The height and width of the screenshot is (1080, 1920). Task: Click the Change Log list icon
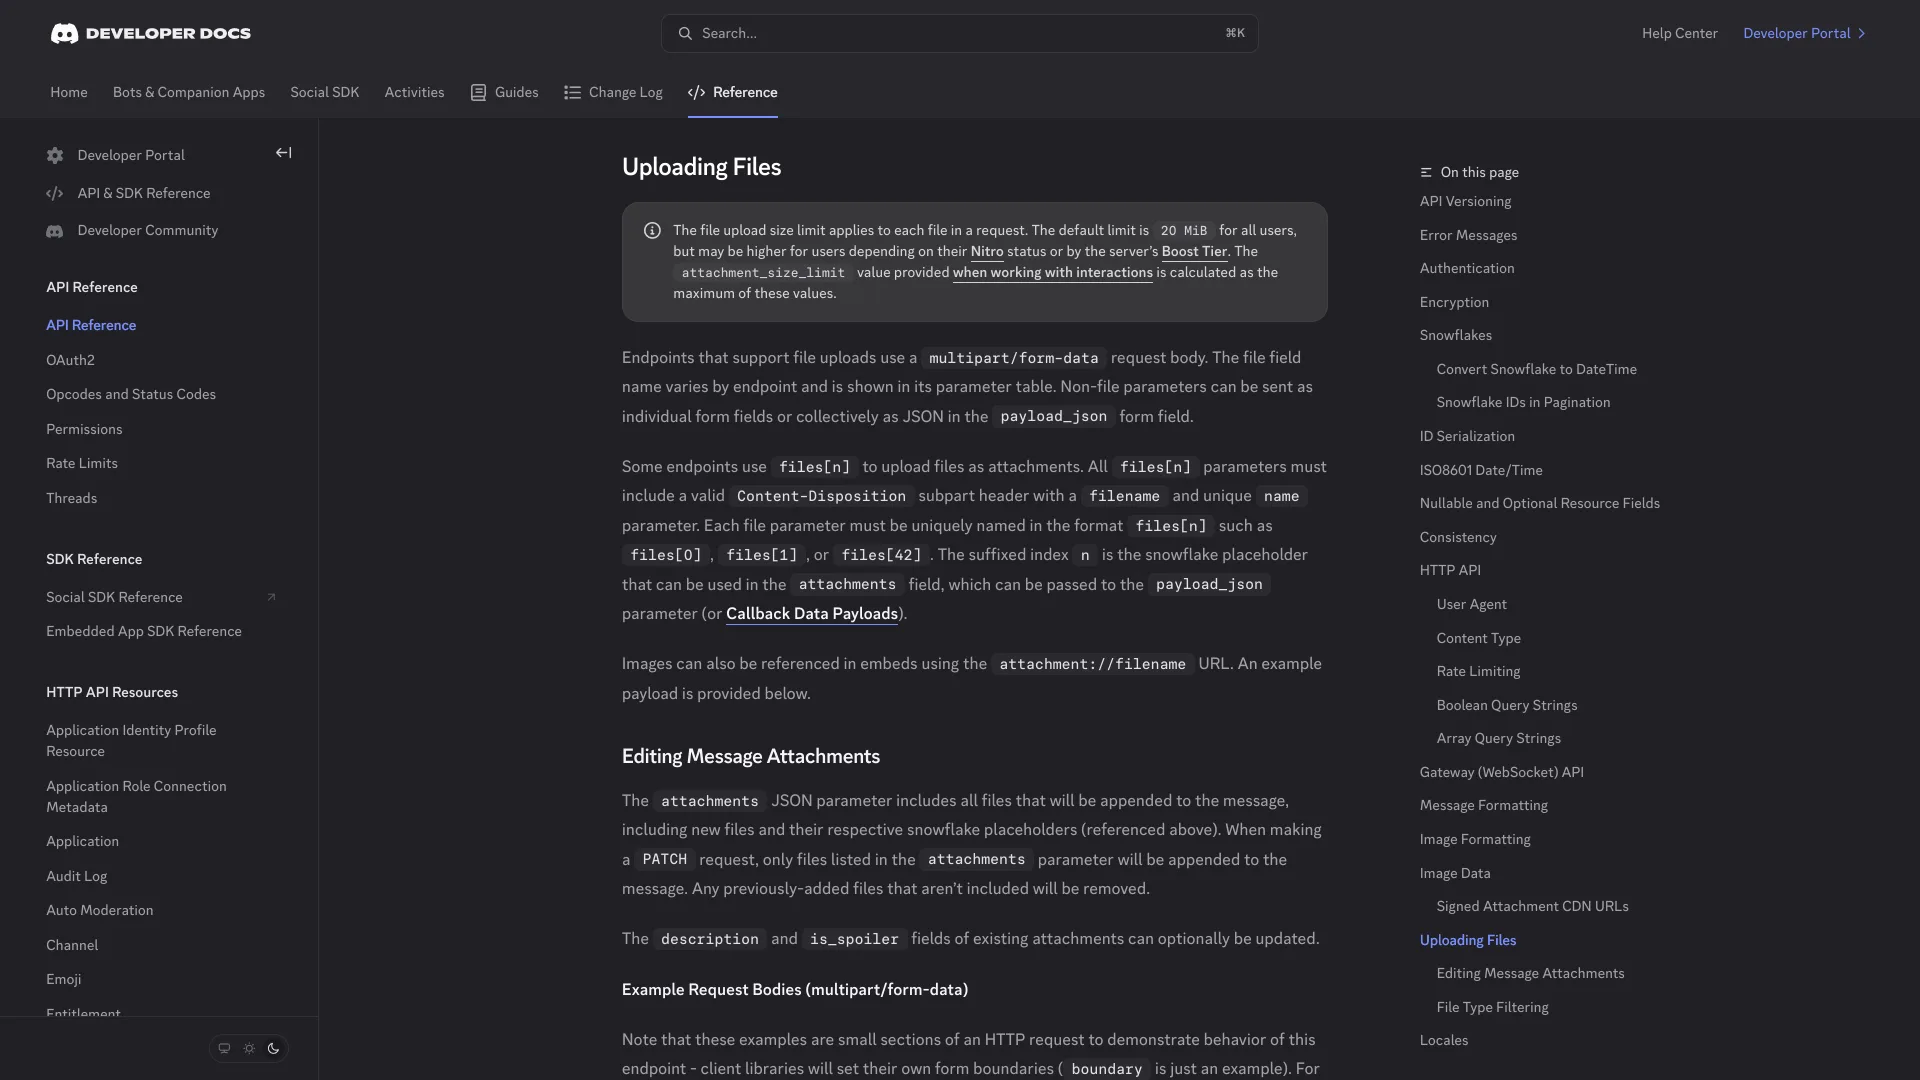pos(572,92)
